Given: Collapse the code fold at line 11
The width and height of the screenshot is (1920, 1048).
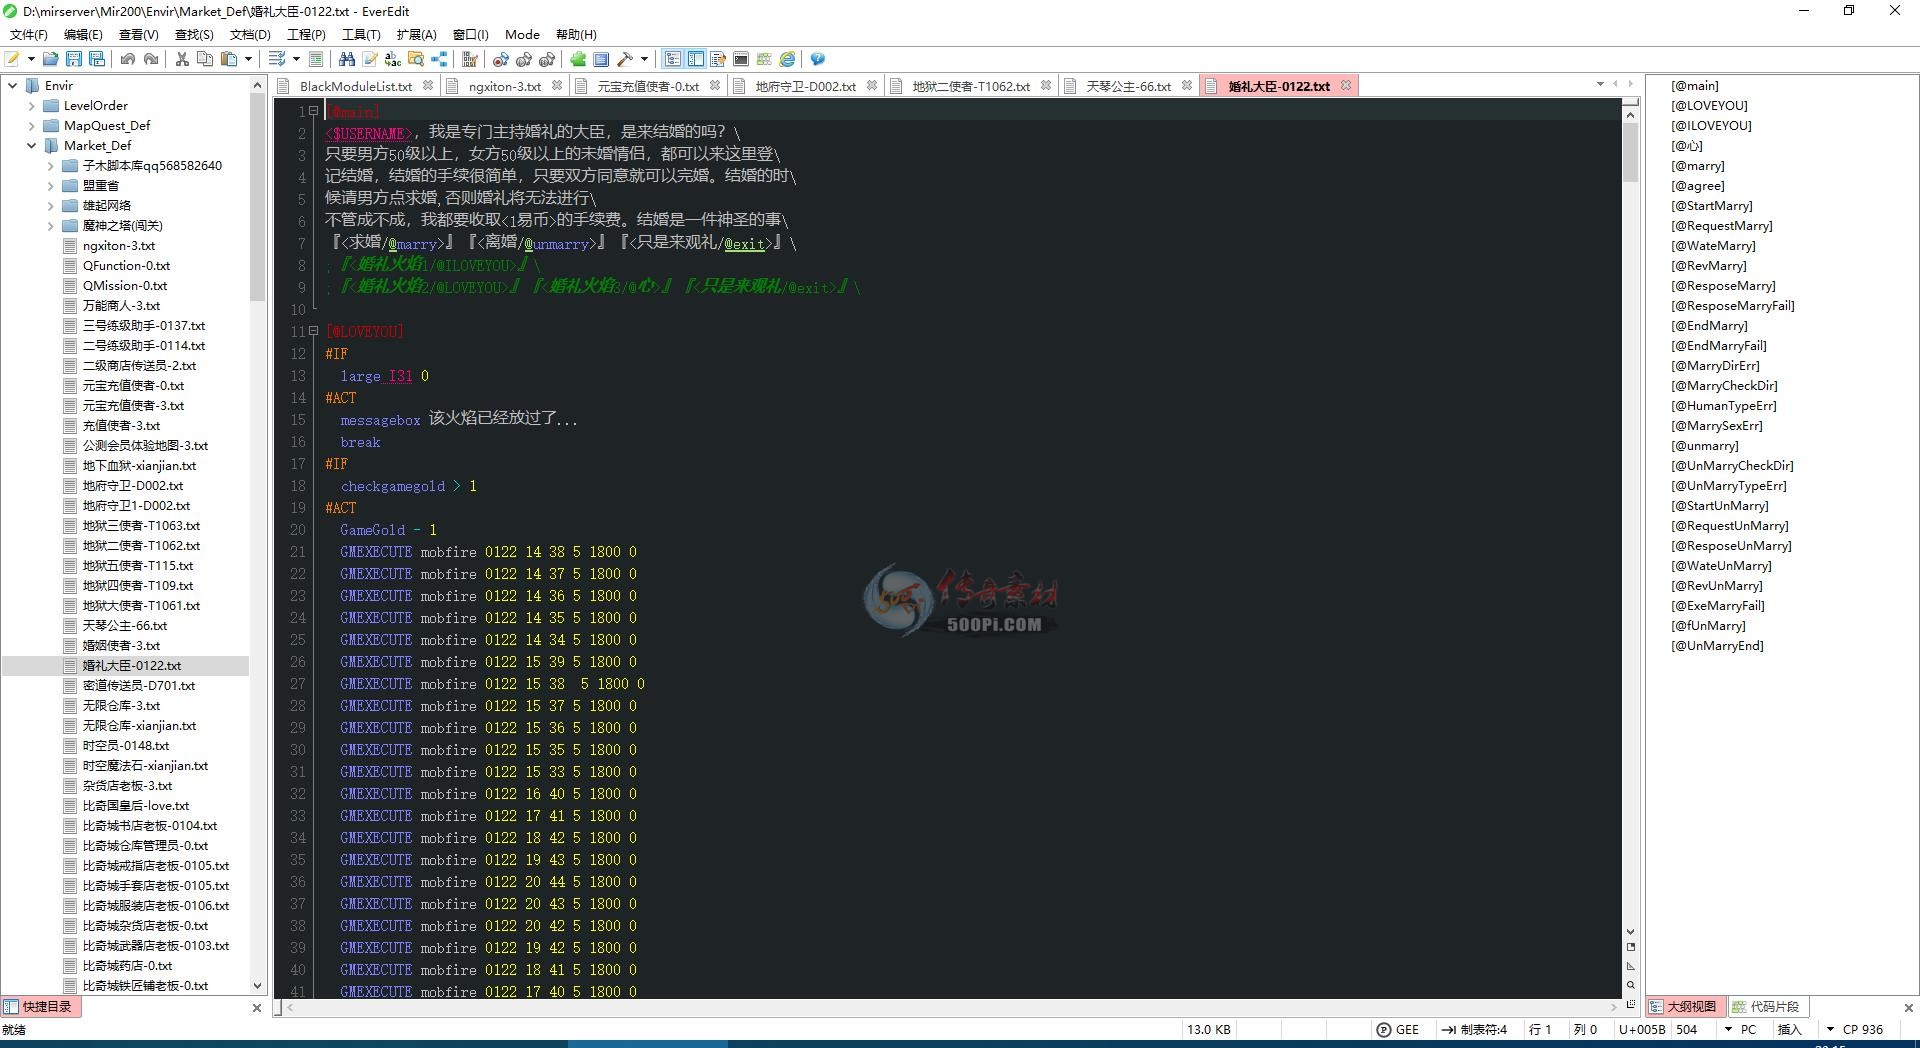Looking at the screenshot, I should [x=314, y=331].
